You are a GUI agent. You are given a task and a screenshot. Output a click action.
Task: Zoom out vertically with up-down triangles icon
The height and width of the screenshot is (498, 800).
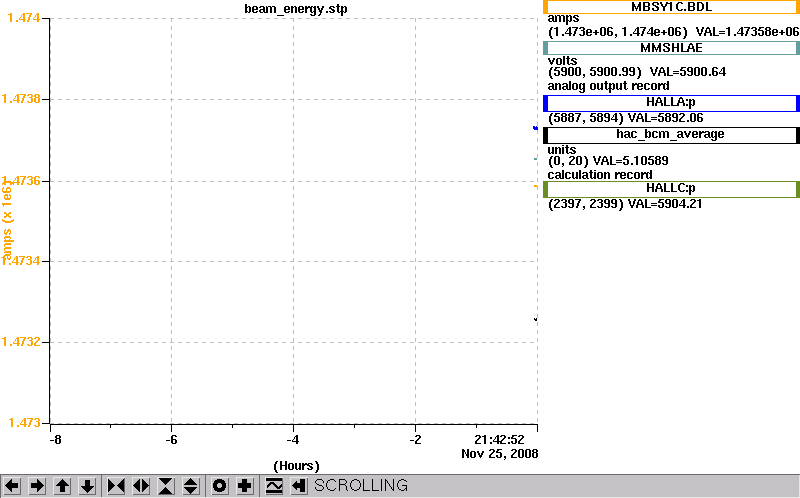click(x=190, y=486)
